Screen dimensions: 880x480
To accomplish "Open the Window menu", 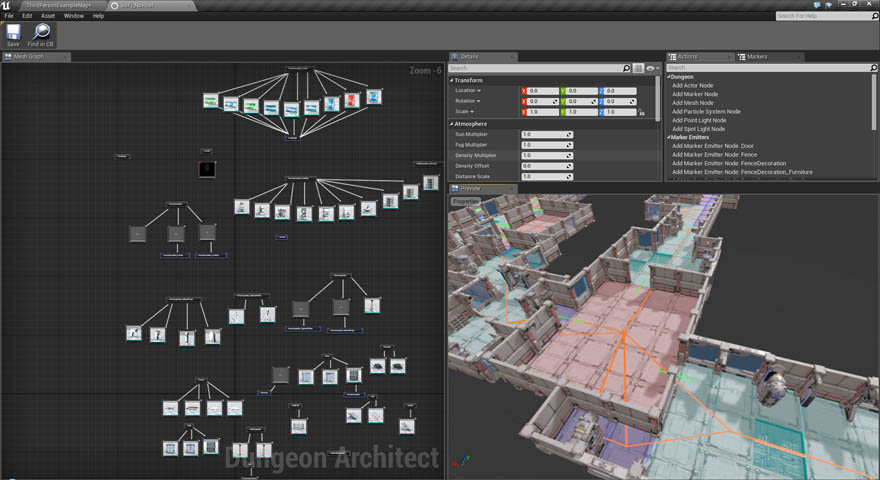I will coord(74,16).
